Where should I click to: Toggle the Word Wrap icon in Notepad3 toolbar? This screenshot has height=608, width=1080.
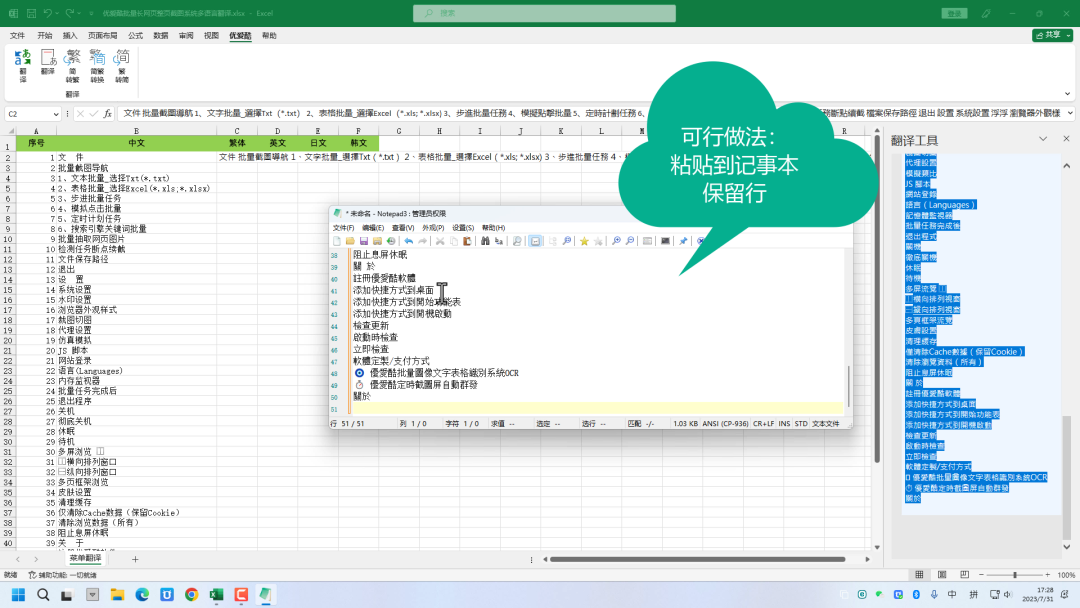[535, 241]
